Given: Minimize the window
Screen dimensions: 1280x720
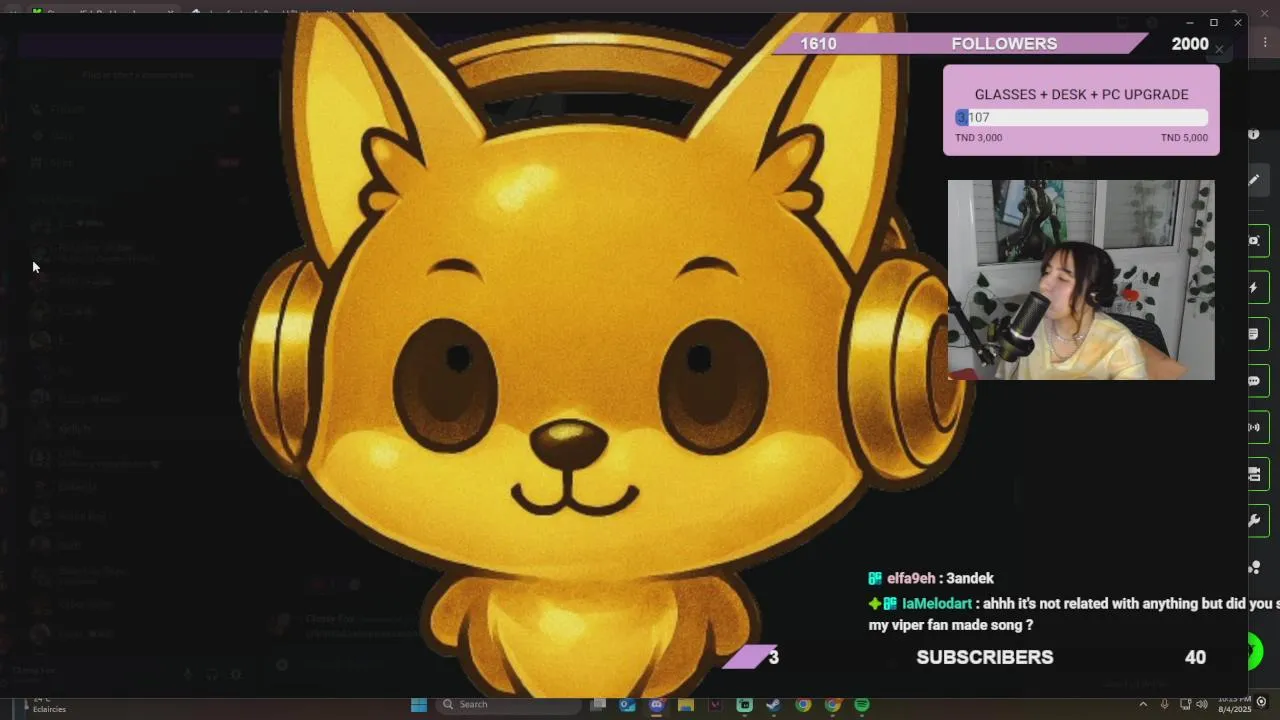Looking at the screenshot, I should tap(1189, 22).
